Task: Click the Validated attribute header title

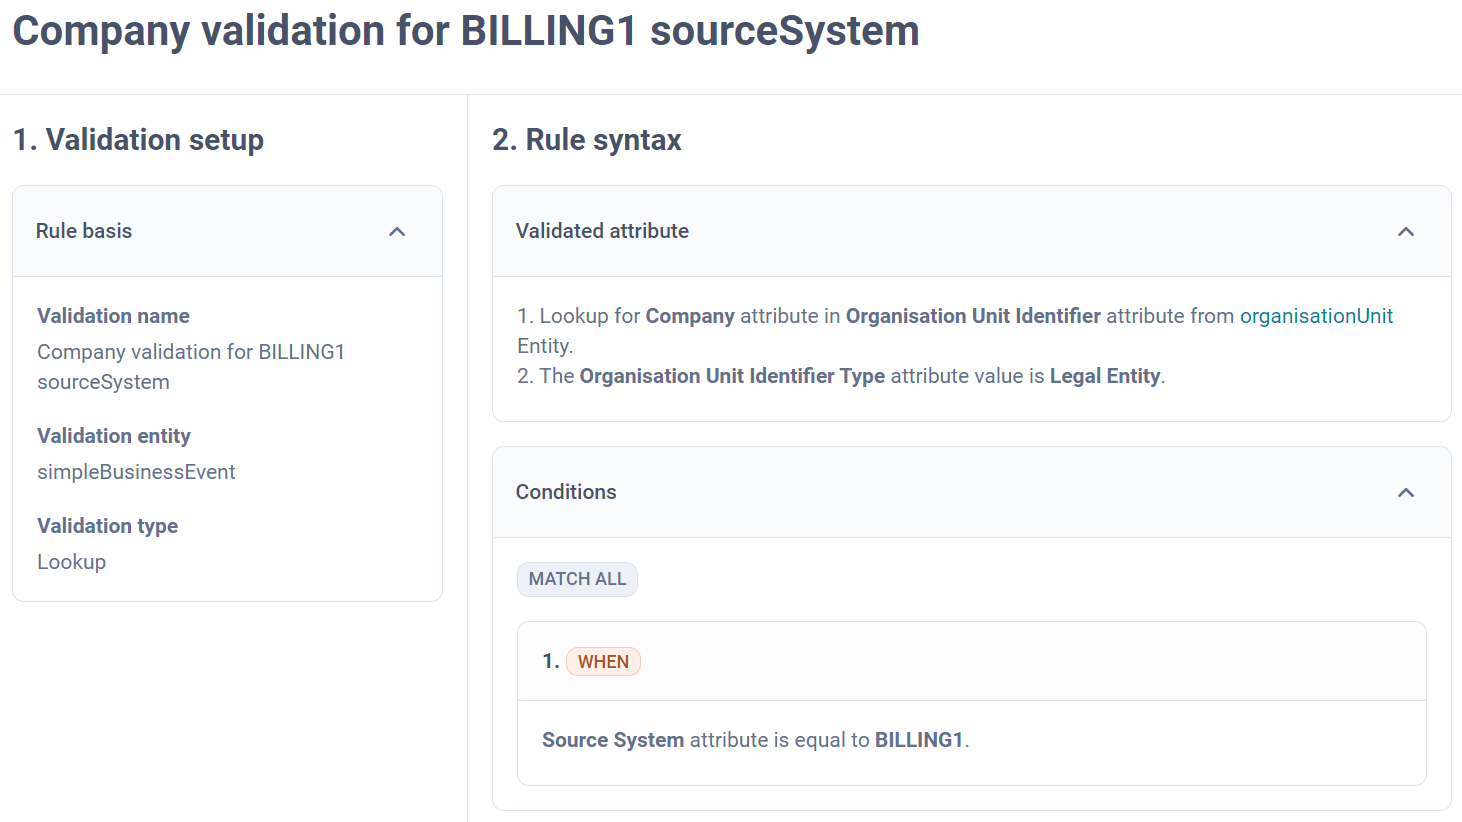Action: point(602,231)
